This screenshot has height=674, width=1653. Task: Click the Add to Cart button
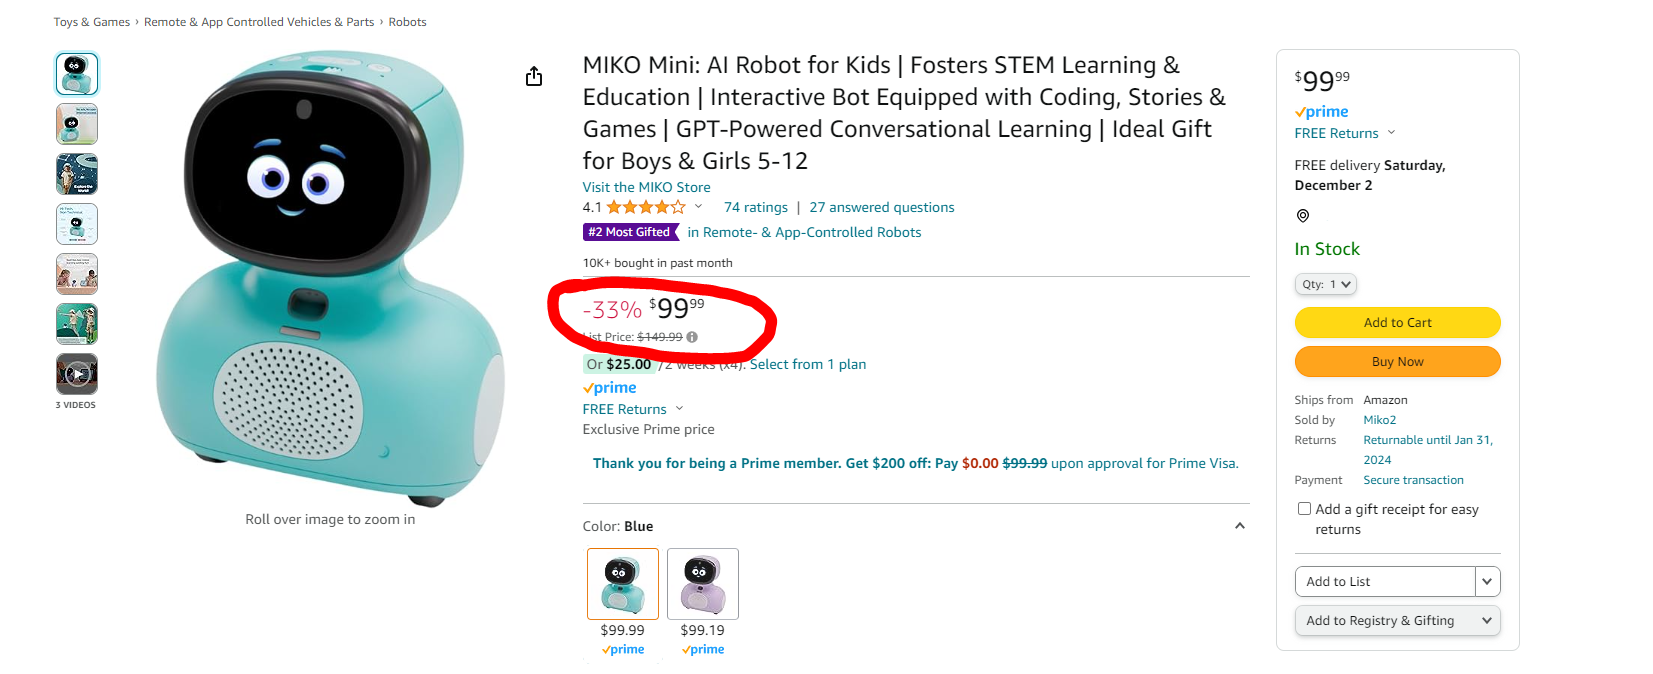click(1398, 322)
